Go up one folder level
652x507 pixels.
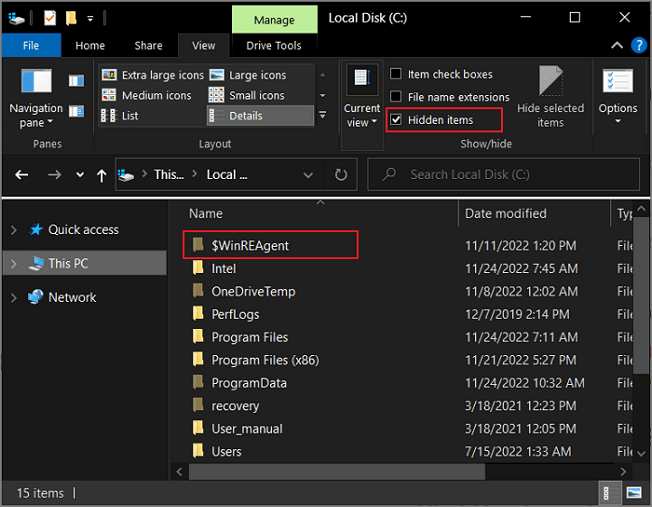[101, 176]
